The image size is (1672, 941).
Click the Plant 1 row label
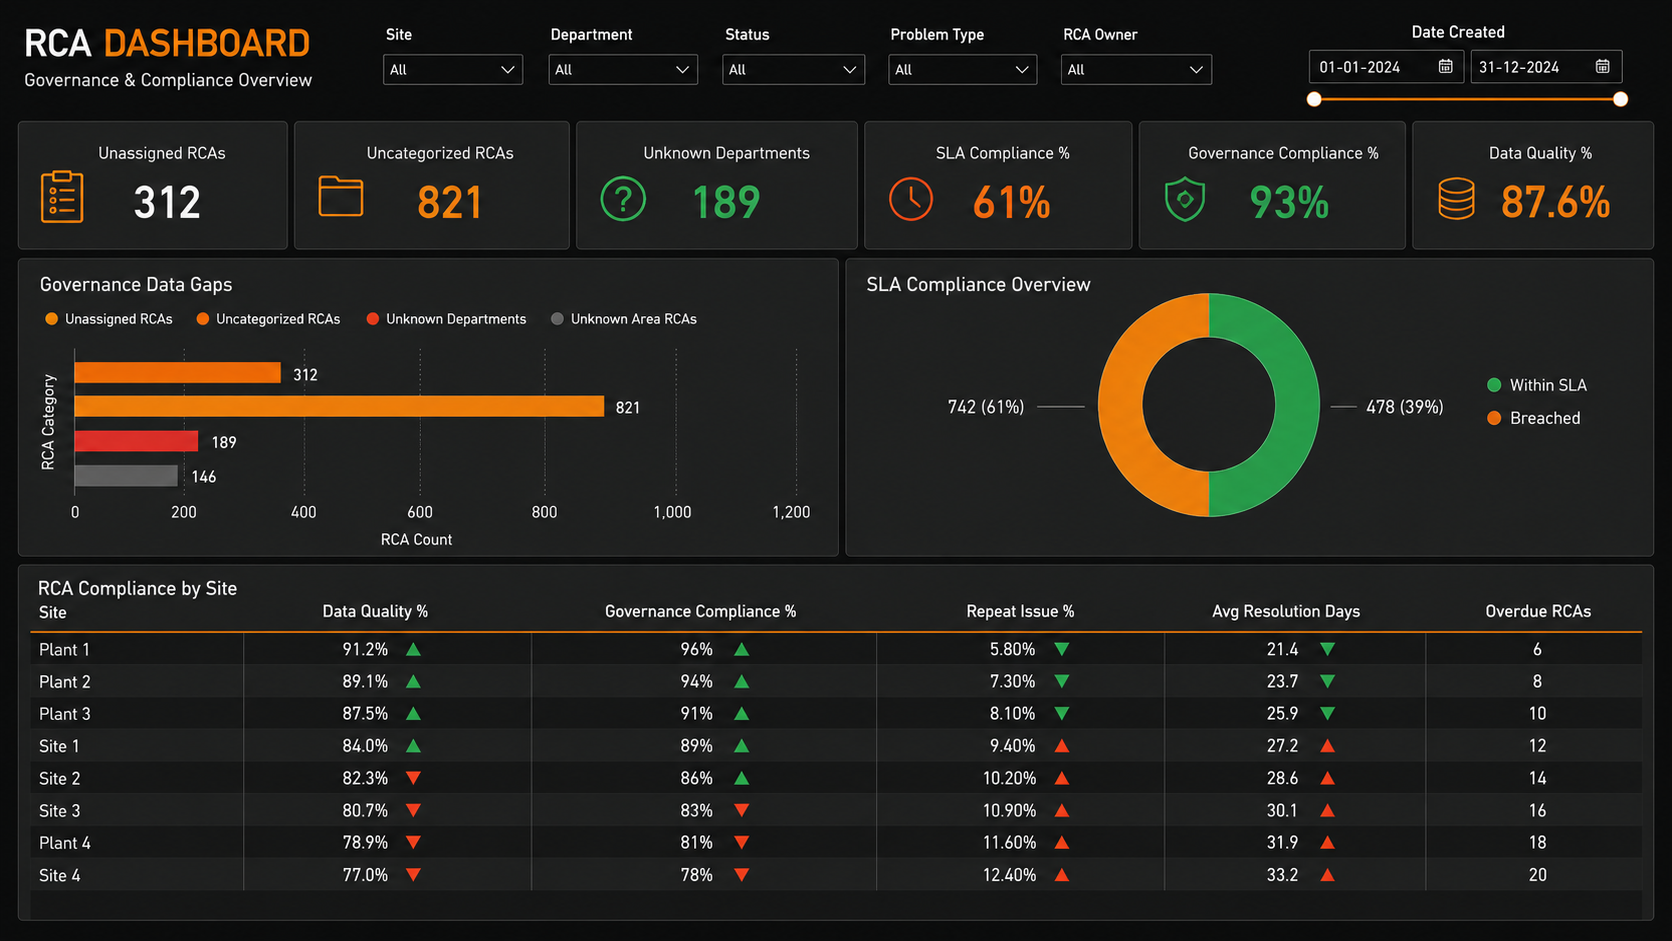click(64, 650)
